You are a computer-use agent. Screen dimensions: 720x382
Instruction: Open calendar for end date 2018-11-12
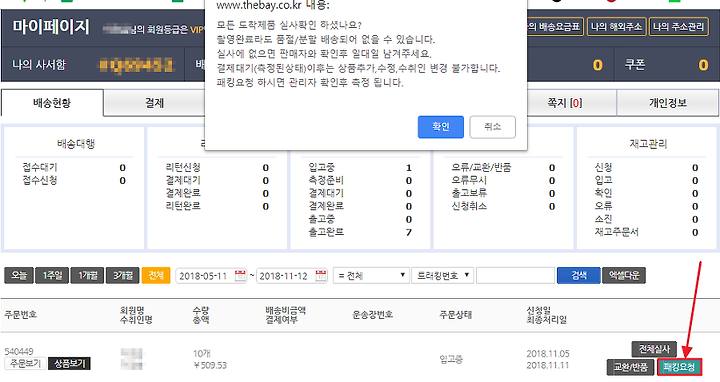coord(321,276)
